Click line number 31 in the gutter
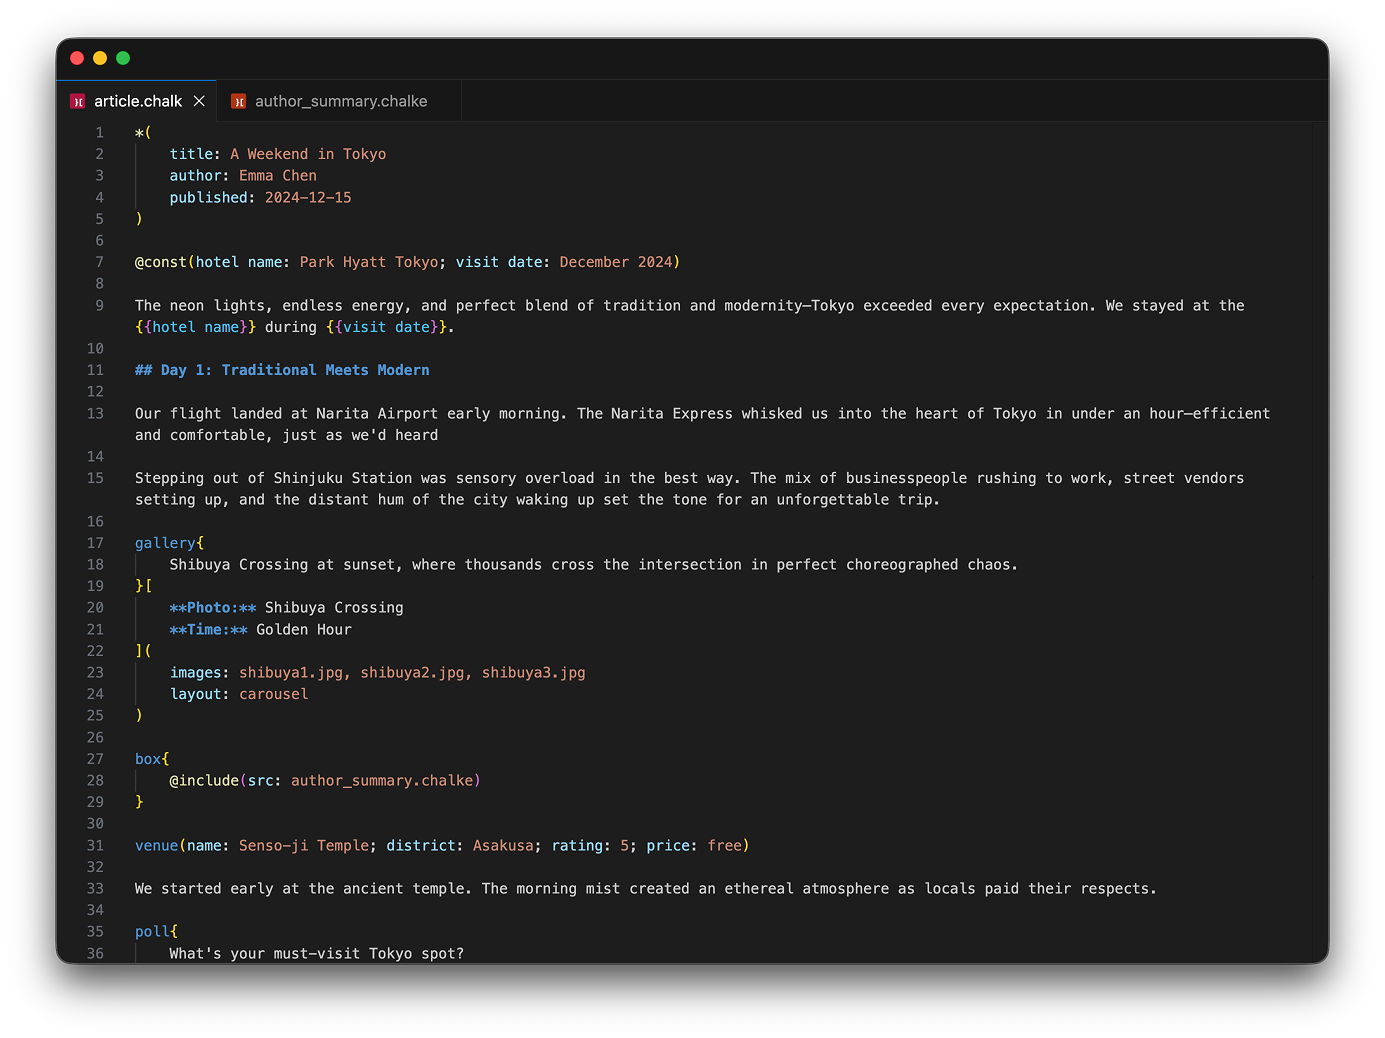 (x=95, y=845)
